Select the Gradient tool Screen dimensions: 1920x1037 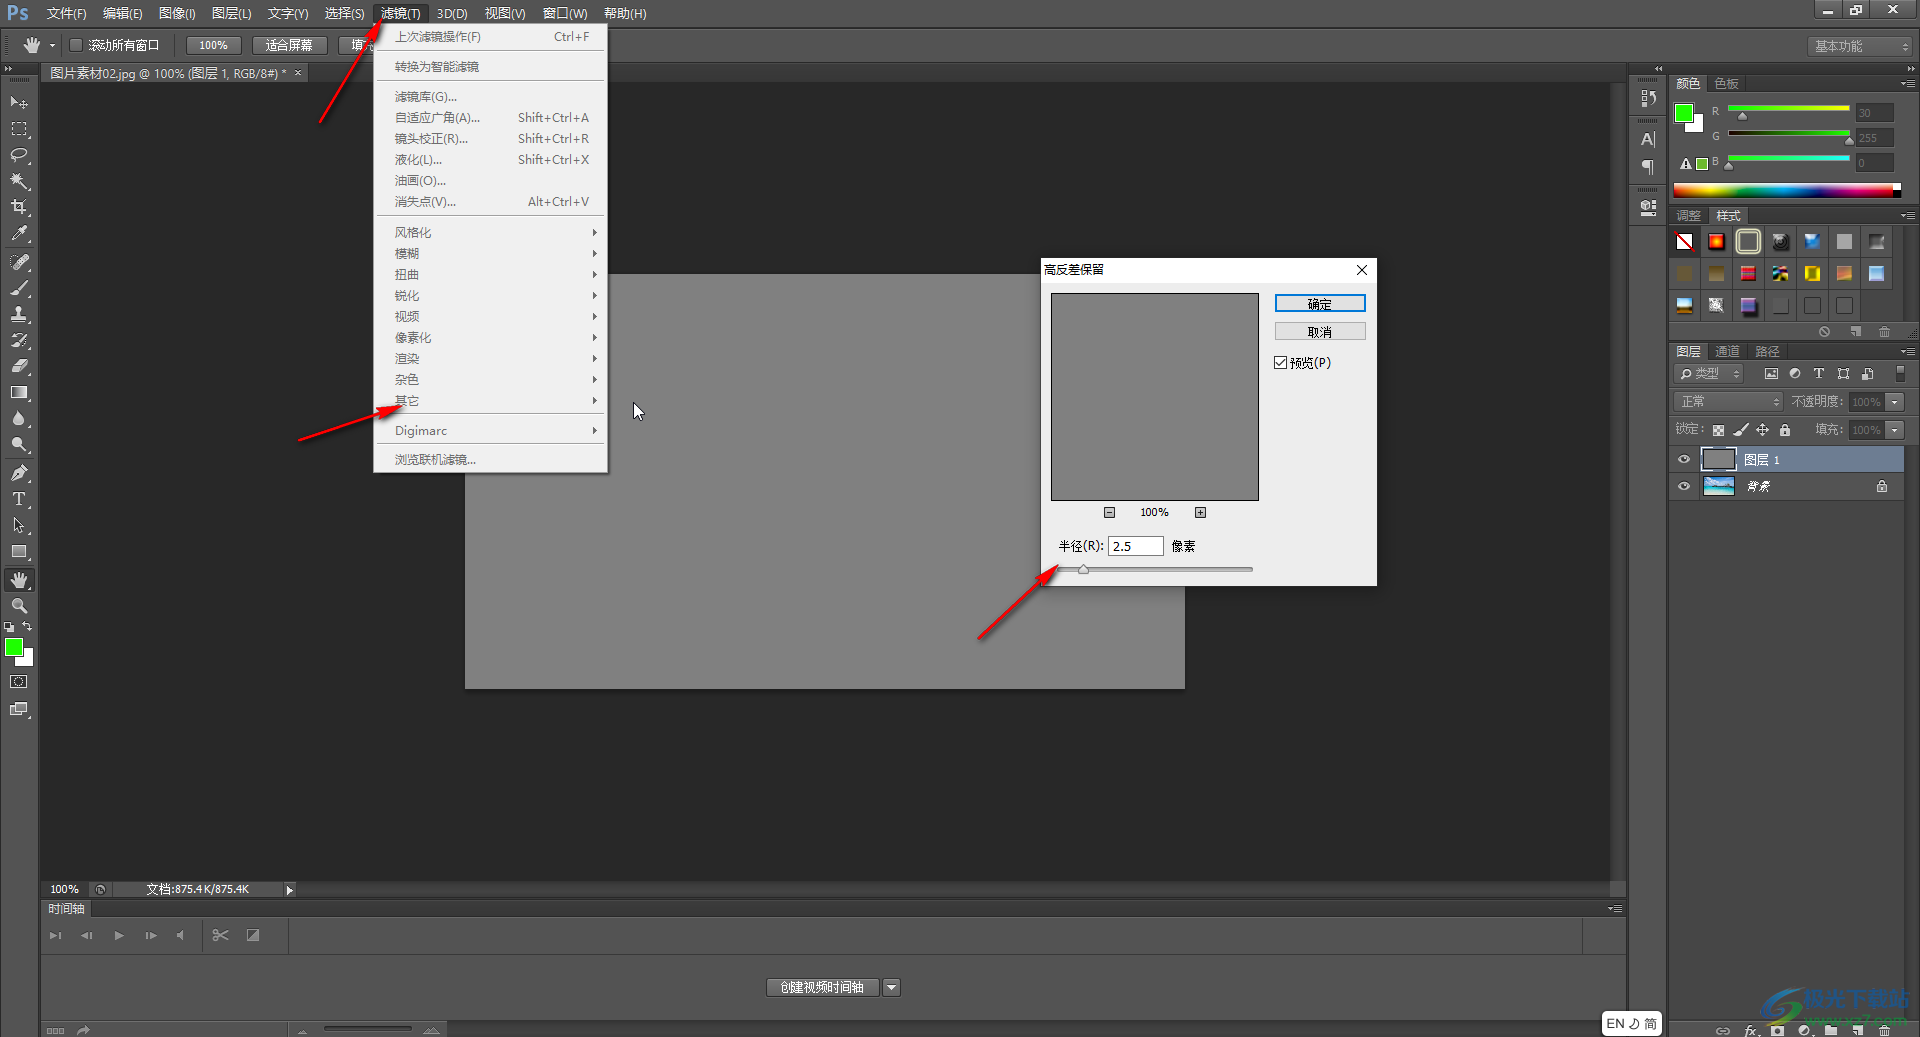point(19,393)
